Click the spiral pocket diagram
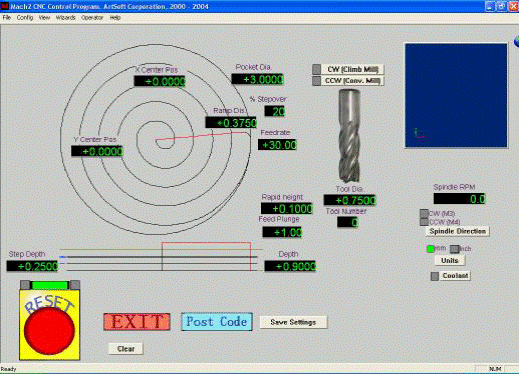This screenshot has height=374, width=519. point(156,139)
